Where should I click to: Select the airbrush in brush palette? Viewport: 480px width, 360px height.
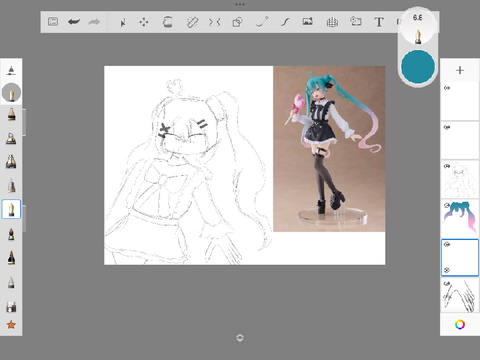pos(11,138)
